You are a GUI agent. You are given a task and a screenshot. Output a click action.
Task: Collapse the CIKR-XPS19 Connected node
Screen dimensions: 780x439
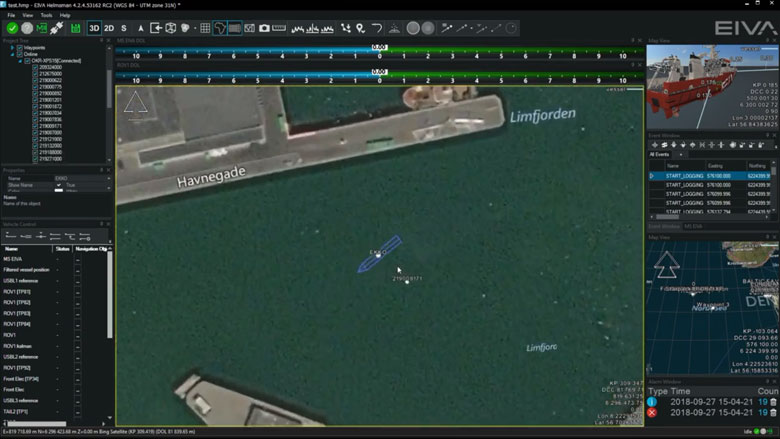click(x=18, y=61)
